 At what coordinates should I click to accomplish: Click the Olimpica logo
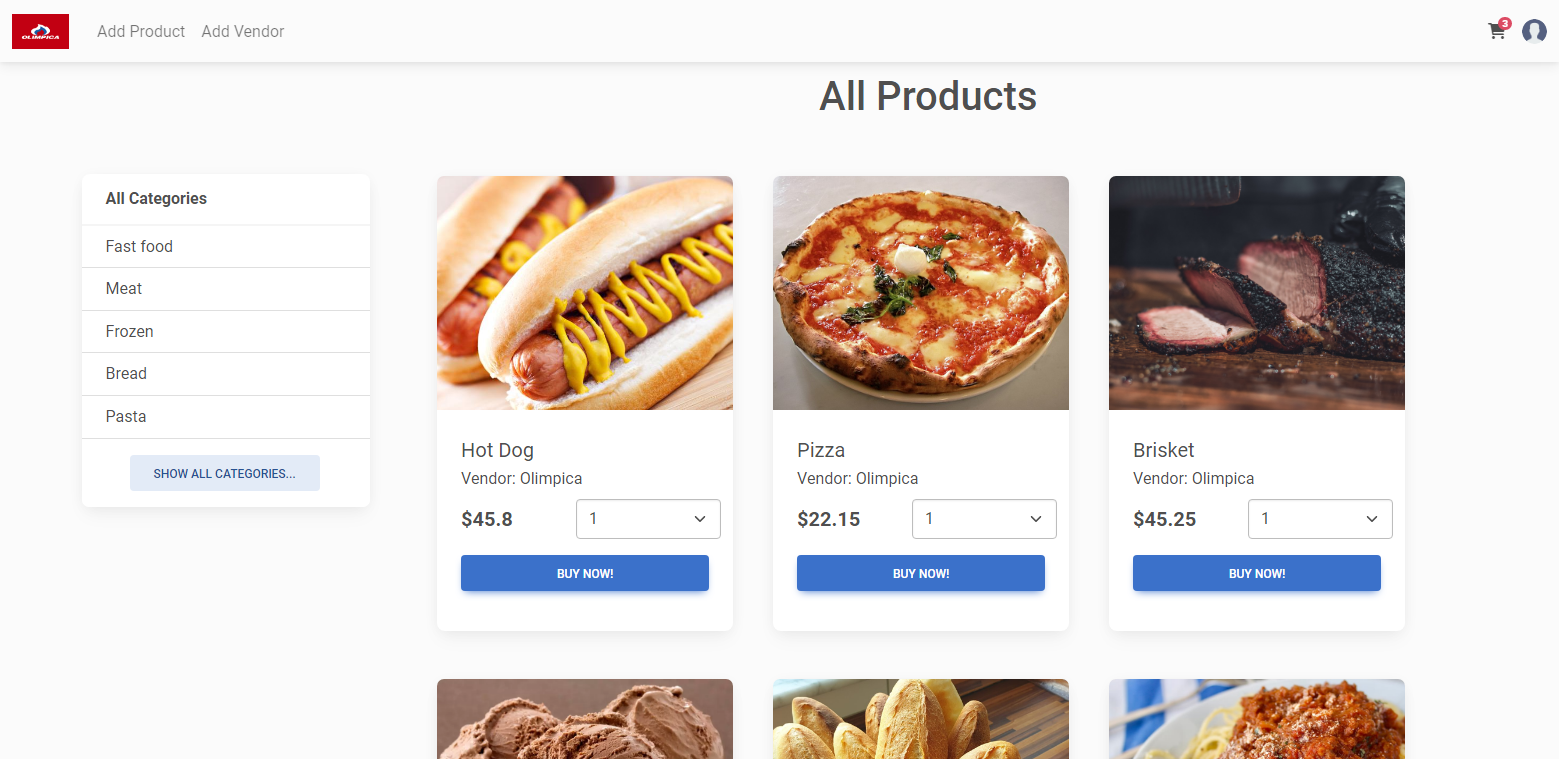[40, 31]
